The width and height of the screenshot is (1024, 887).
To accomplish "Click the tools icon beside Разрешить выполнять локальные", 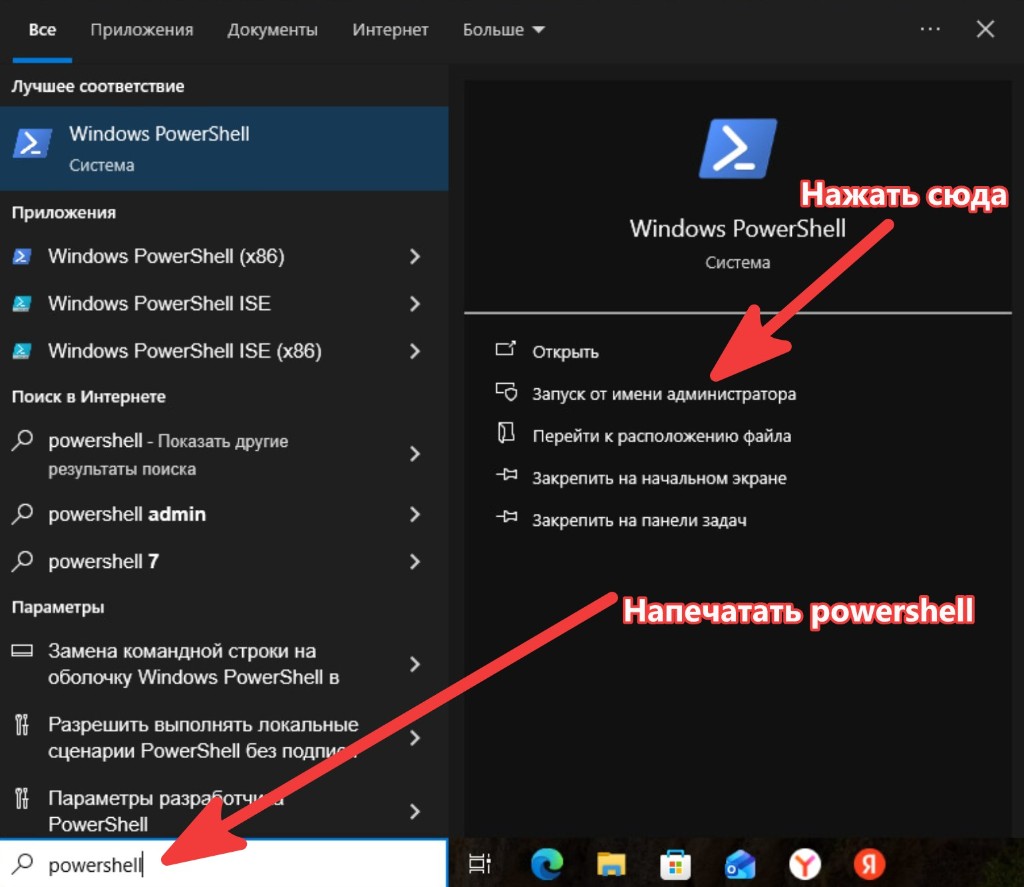I will pyautogui.click(x=22, y=725).
